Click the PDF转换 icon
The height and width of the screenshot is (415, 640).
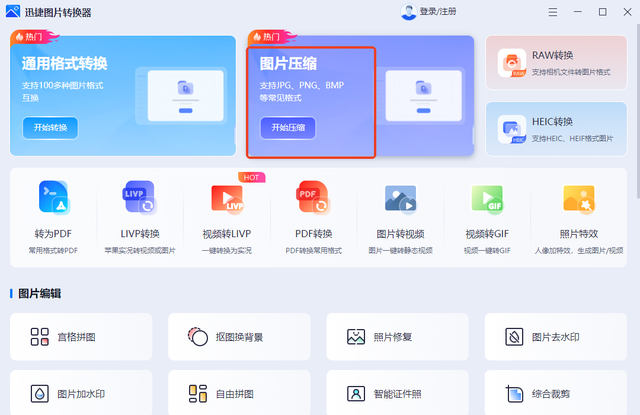tap(313, 198)
